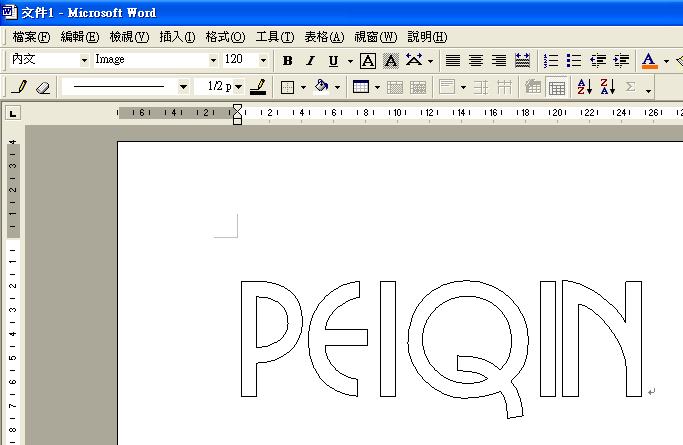Open shading color dropdown arrow
The height and width of the screenshot is (445, 683).
pos(337,88)
